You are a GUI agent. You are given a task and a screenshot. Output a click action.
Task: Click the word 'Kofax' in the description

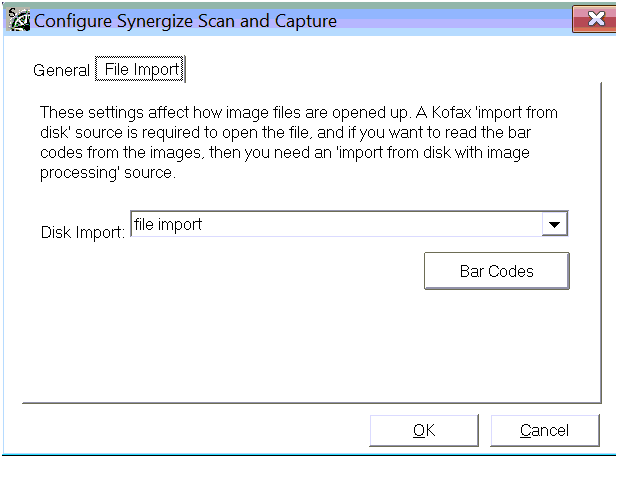pyautogui.click(x=452, y=113)
